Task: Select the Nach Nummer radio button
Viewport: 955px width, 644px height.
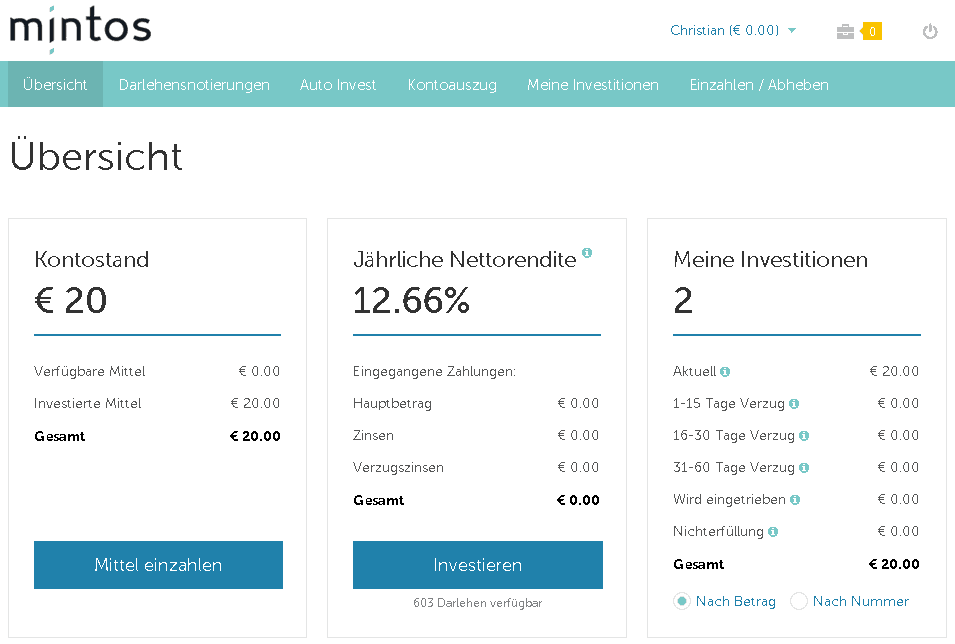Action: coord(798,601)
